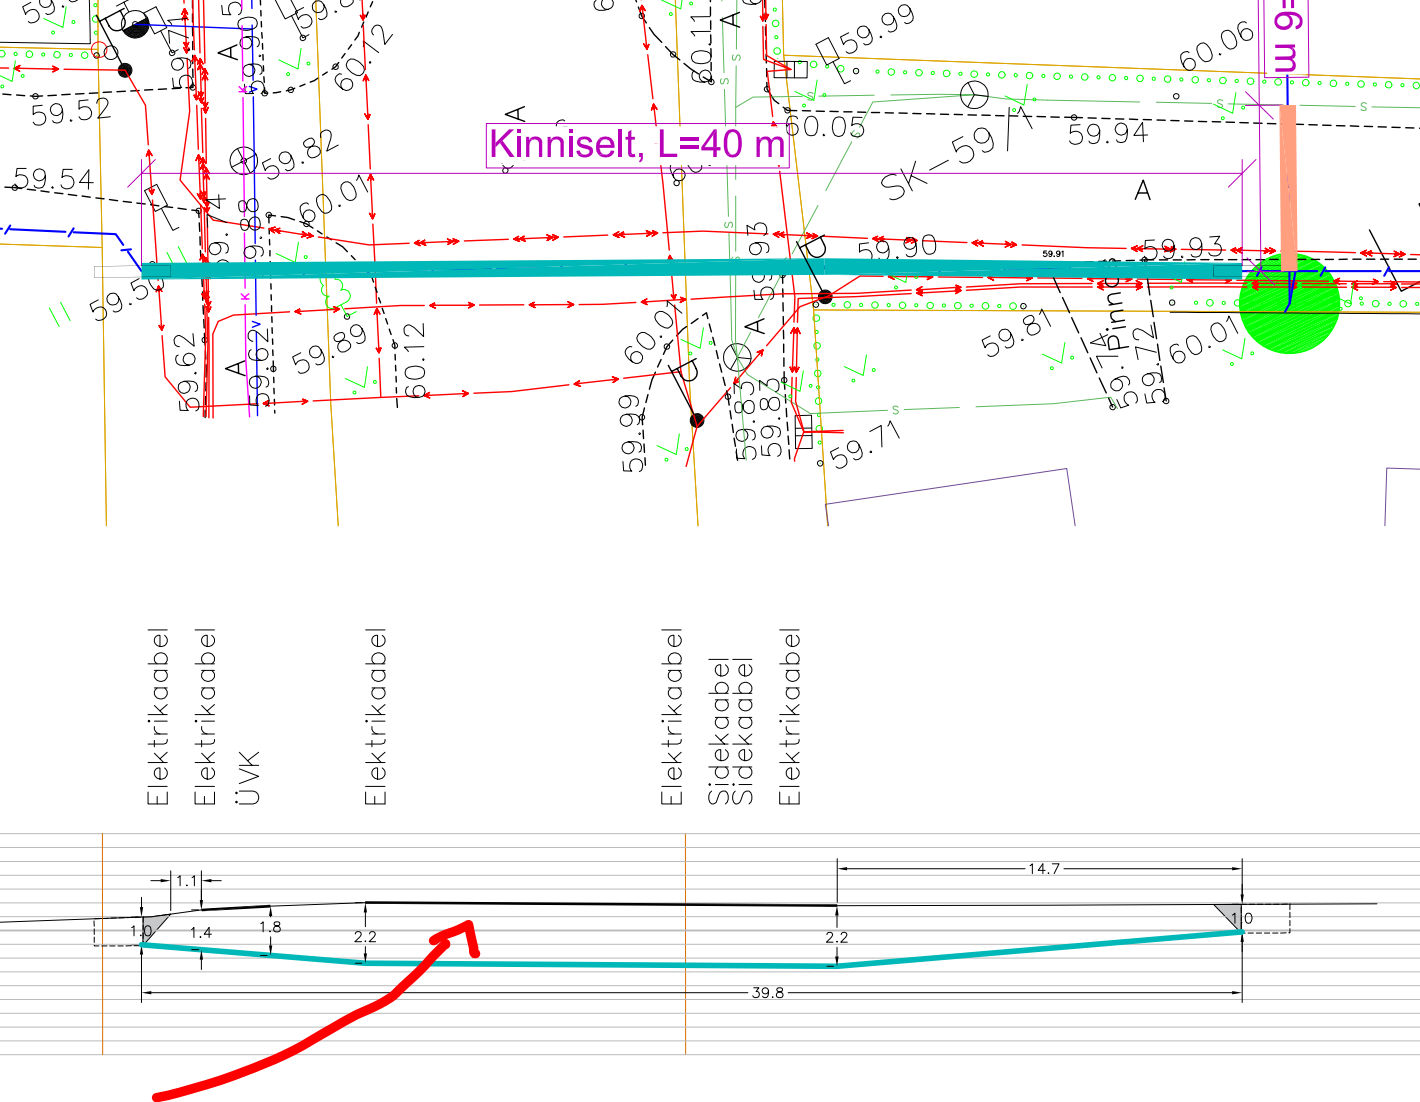Select the 14.7 dimension text
1420x1102 pixels.
coord(1043,868)
